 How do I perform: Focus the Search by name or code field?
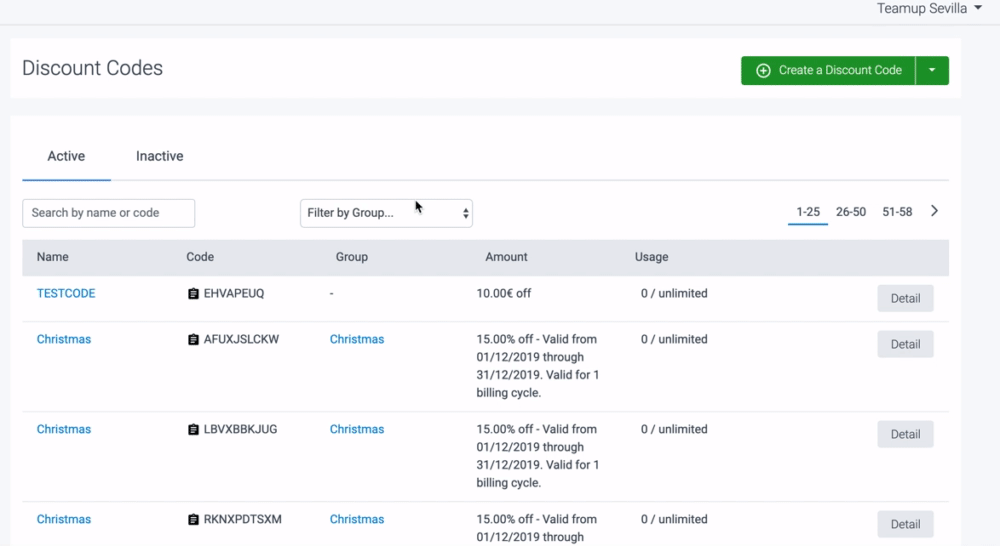(108, 213)
